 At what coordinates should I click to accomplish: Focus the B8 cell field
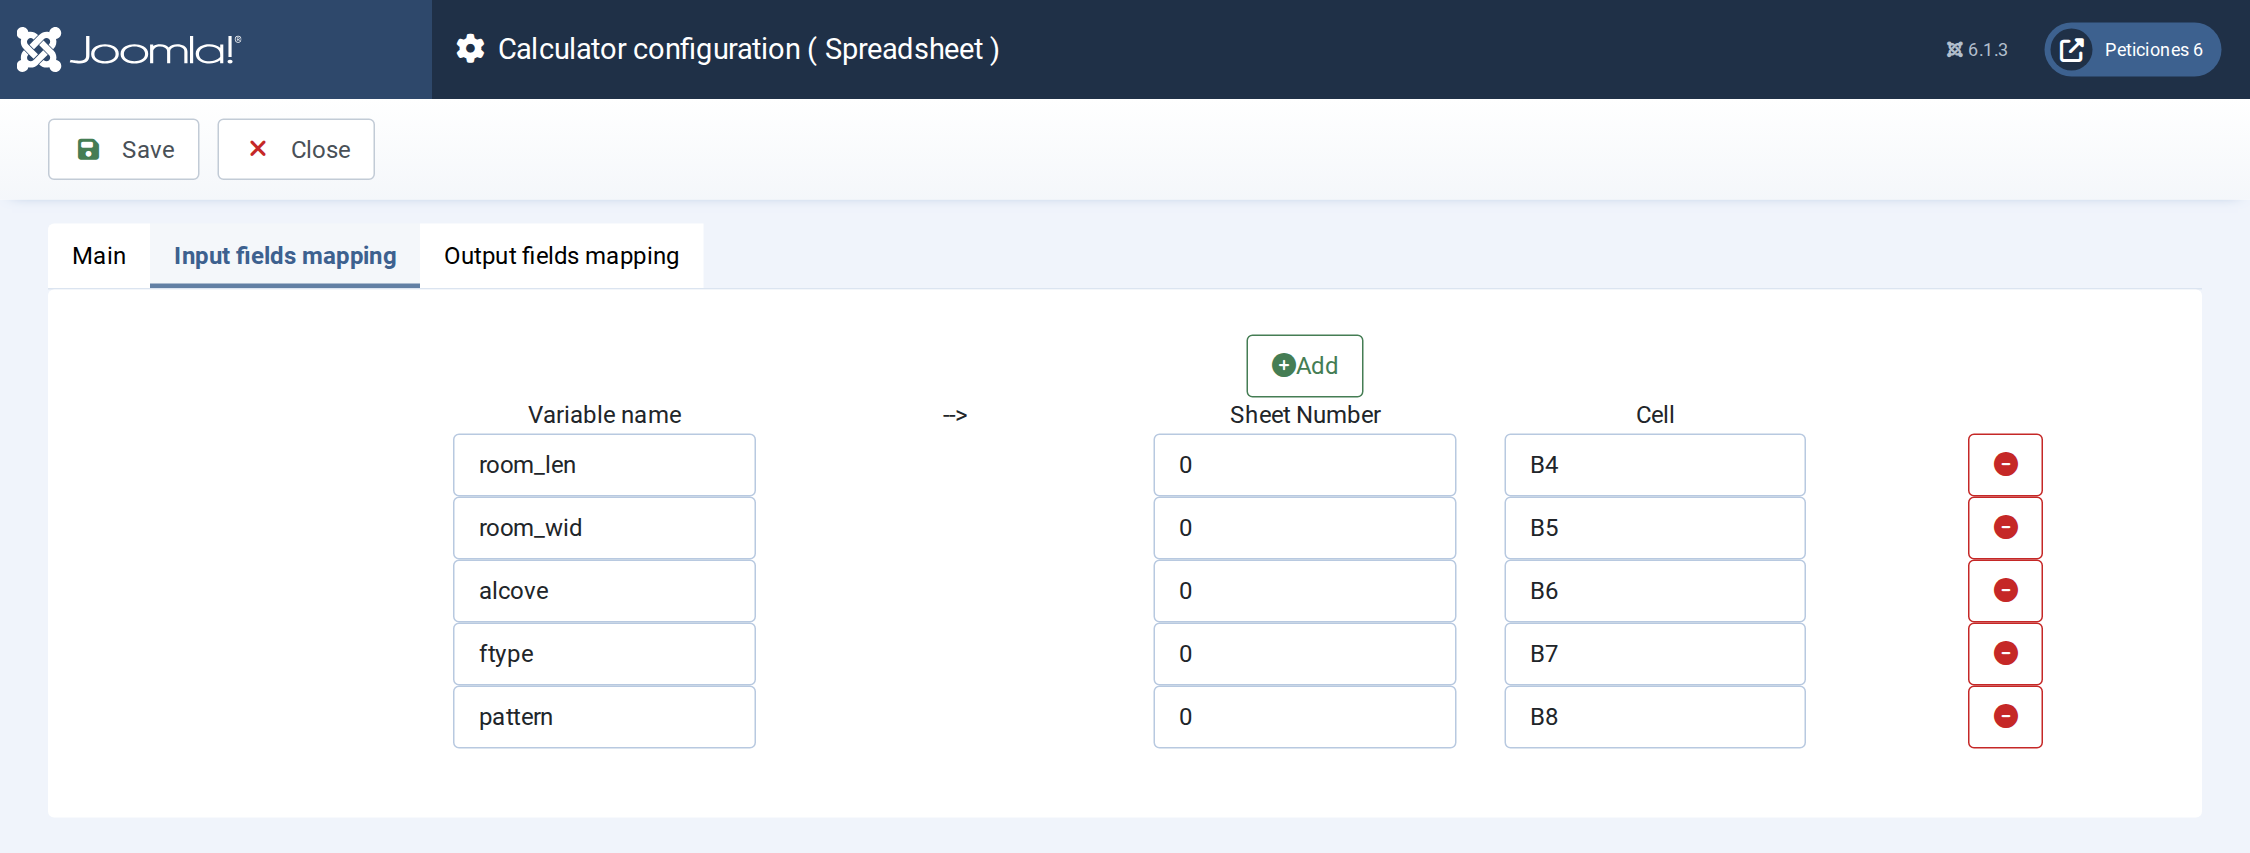[x=1655, y=717]
